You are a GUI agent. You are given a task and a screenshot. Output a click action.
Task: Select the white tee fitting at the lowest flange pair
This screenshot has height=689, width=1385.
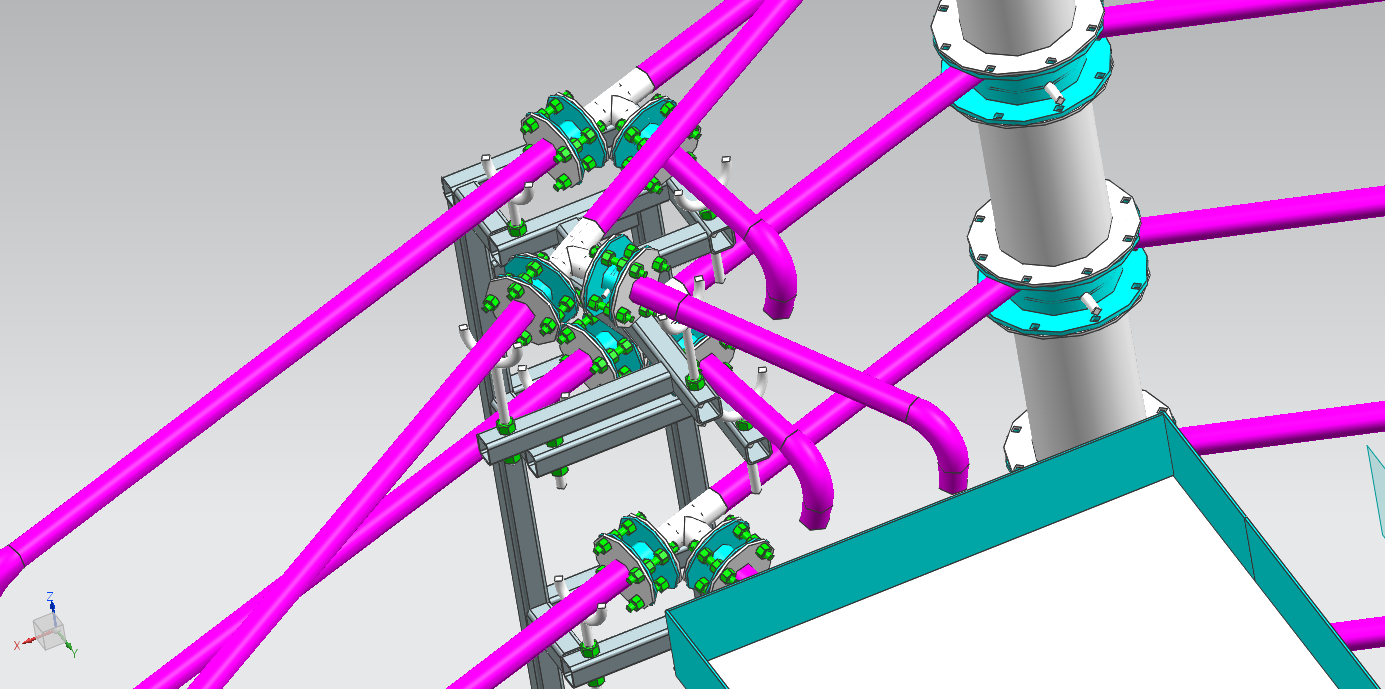click(x=693, y=520)
